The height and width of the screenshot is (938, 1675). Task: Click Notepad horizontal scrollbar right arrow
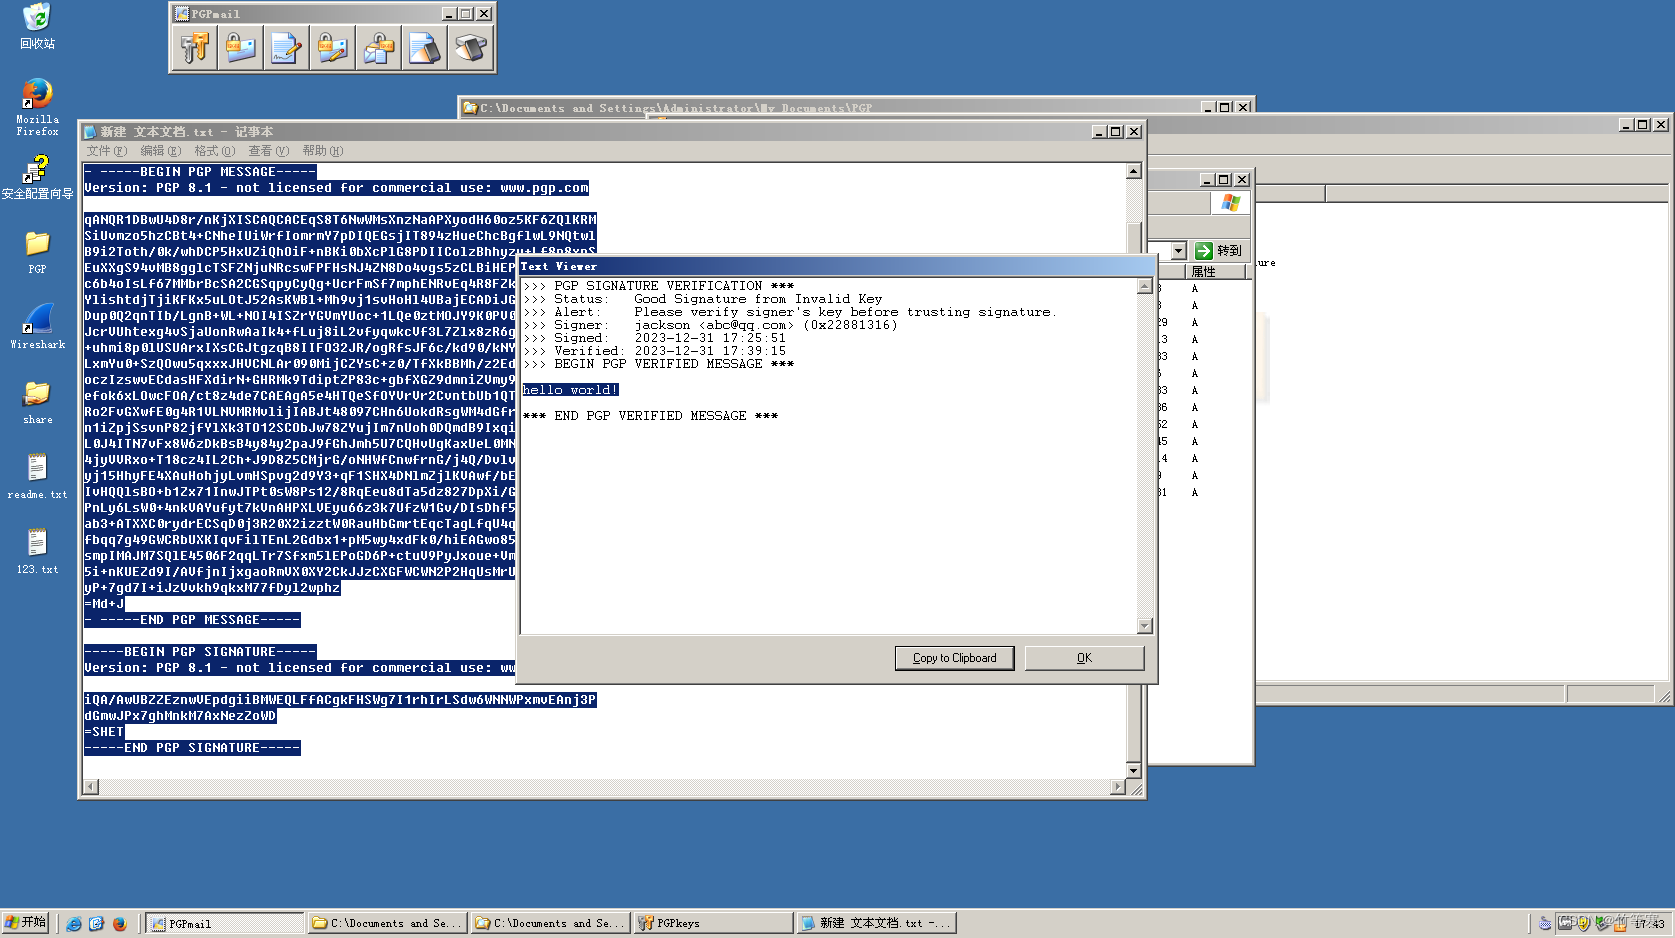1118,787
